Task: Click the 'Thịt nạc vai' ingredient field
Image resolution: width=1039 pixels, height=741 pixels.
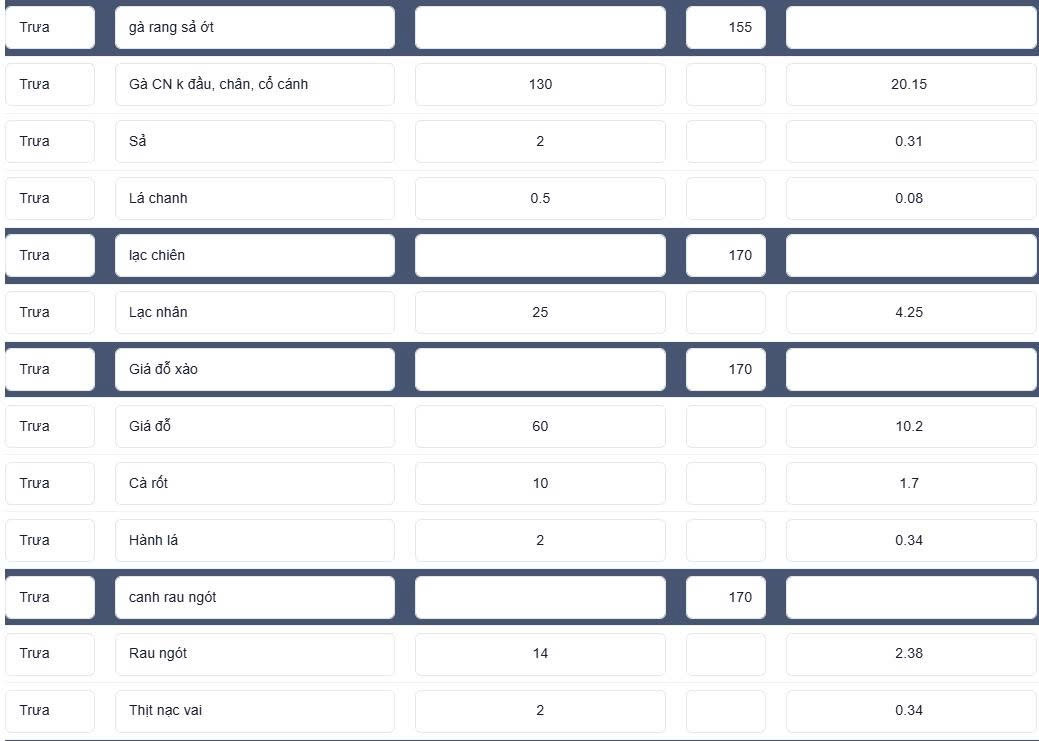Action: coord(254,711)
